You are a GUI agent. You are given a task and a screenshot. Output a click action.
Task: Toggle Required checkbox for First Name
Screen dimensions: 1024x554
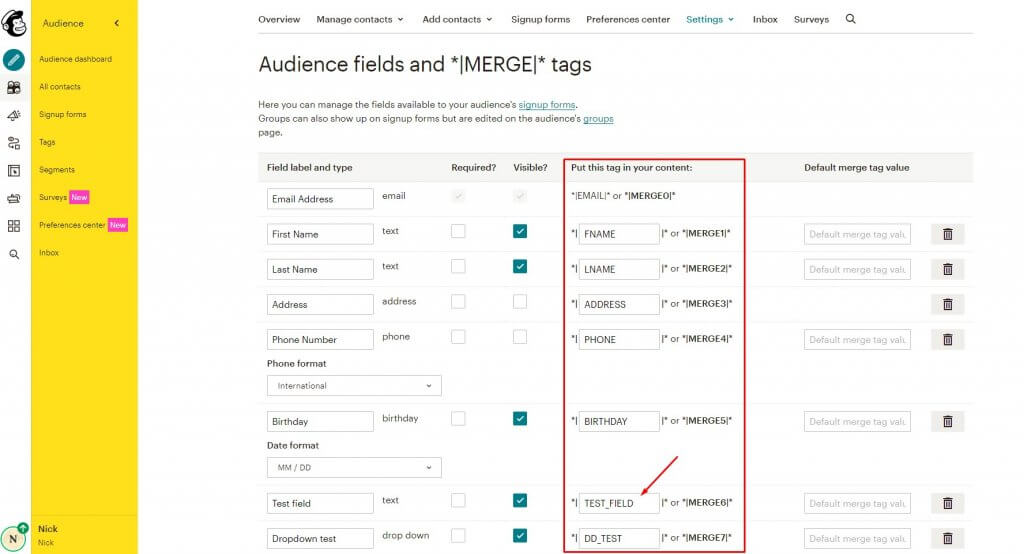(458, 231)
